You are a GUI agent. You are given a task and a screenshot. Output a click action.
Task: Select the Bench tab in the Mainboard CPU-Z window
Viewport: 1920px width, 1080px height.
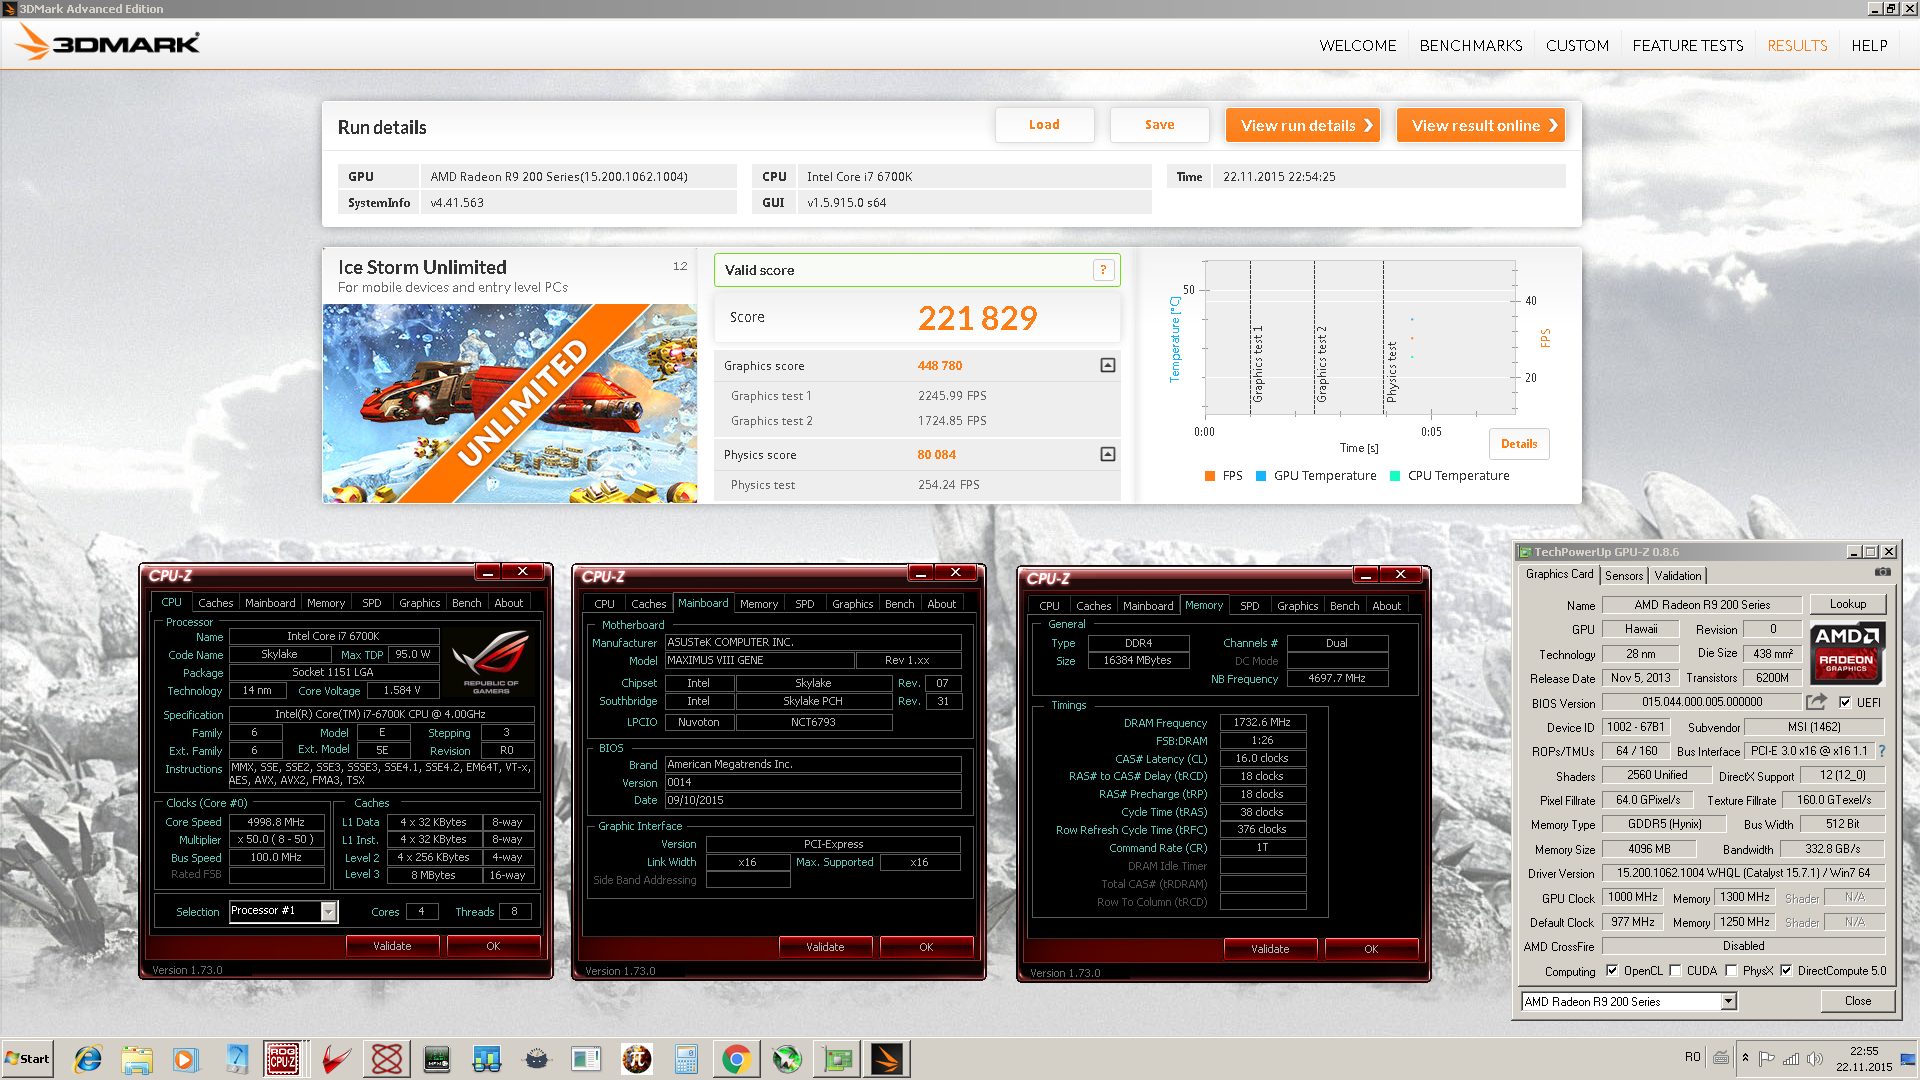click(899, 604)
